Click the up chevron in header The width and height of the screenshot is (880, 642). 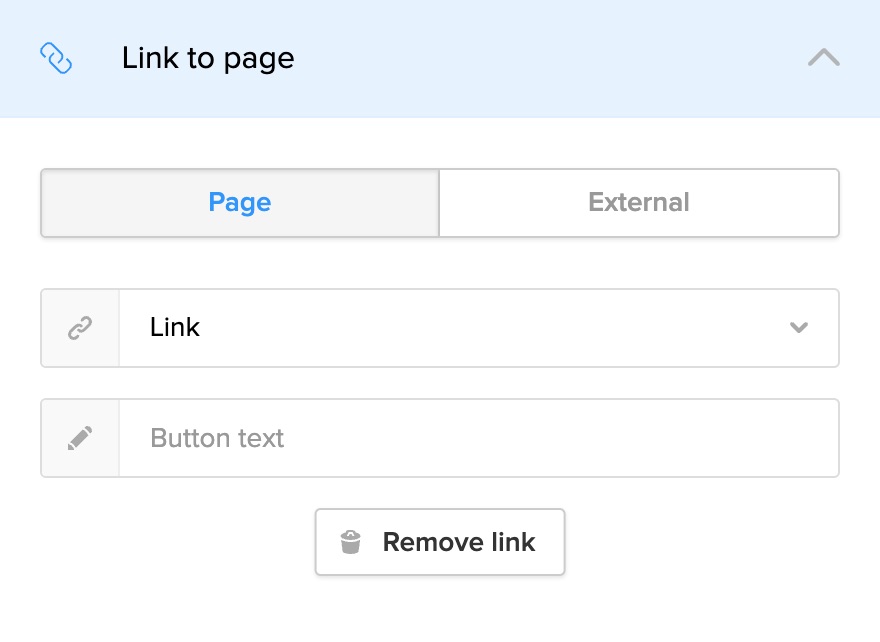823,58
